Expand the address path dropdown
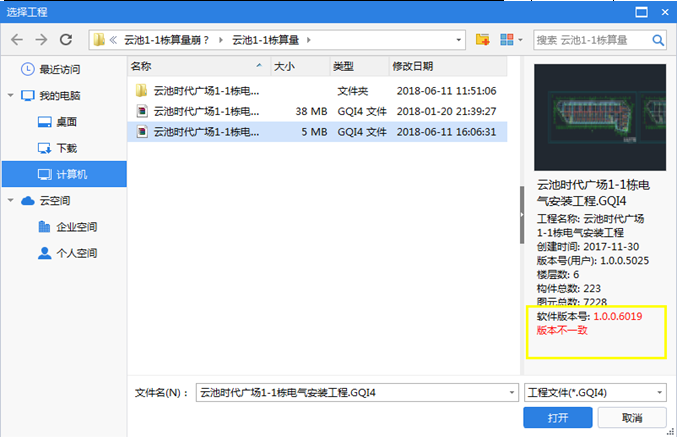 coord(458,40)
